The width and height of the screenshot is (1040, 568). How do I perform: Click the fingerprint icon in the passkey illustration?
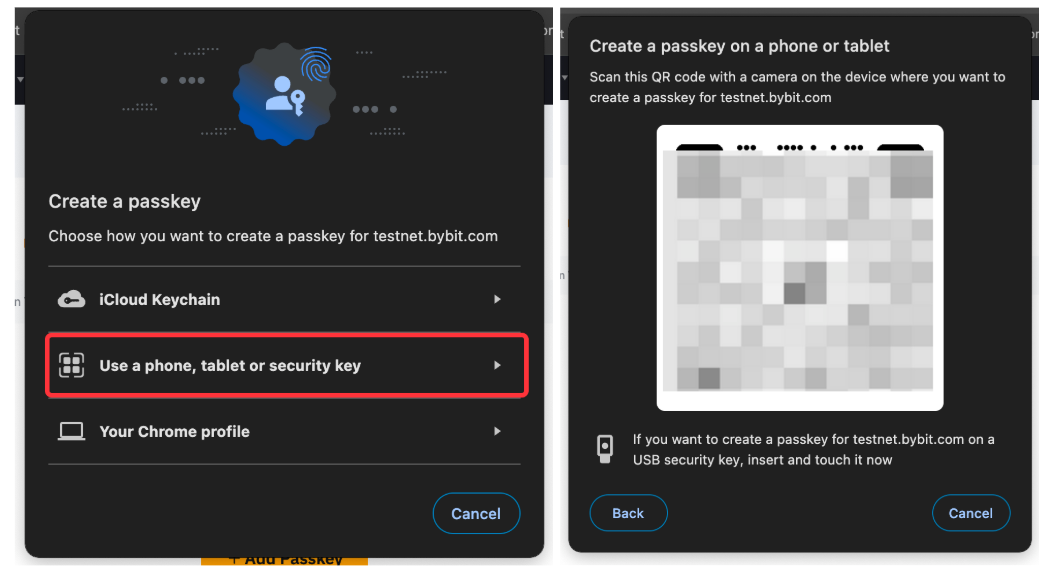tap(317, 64)
